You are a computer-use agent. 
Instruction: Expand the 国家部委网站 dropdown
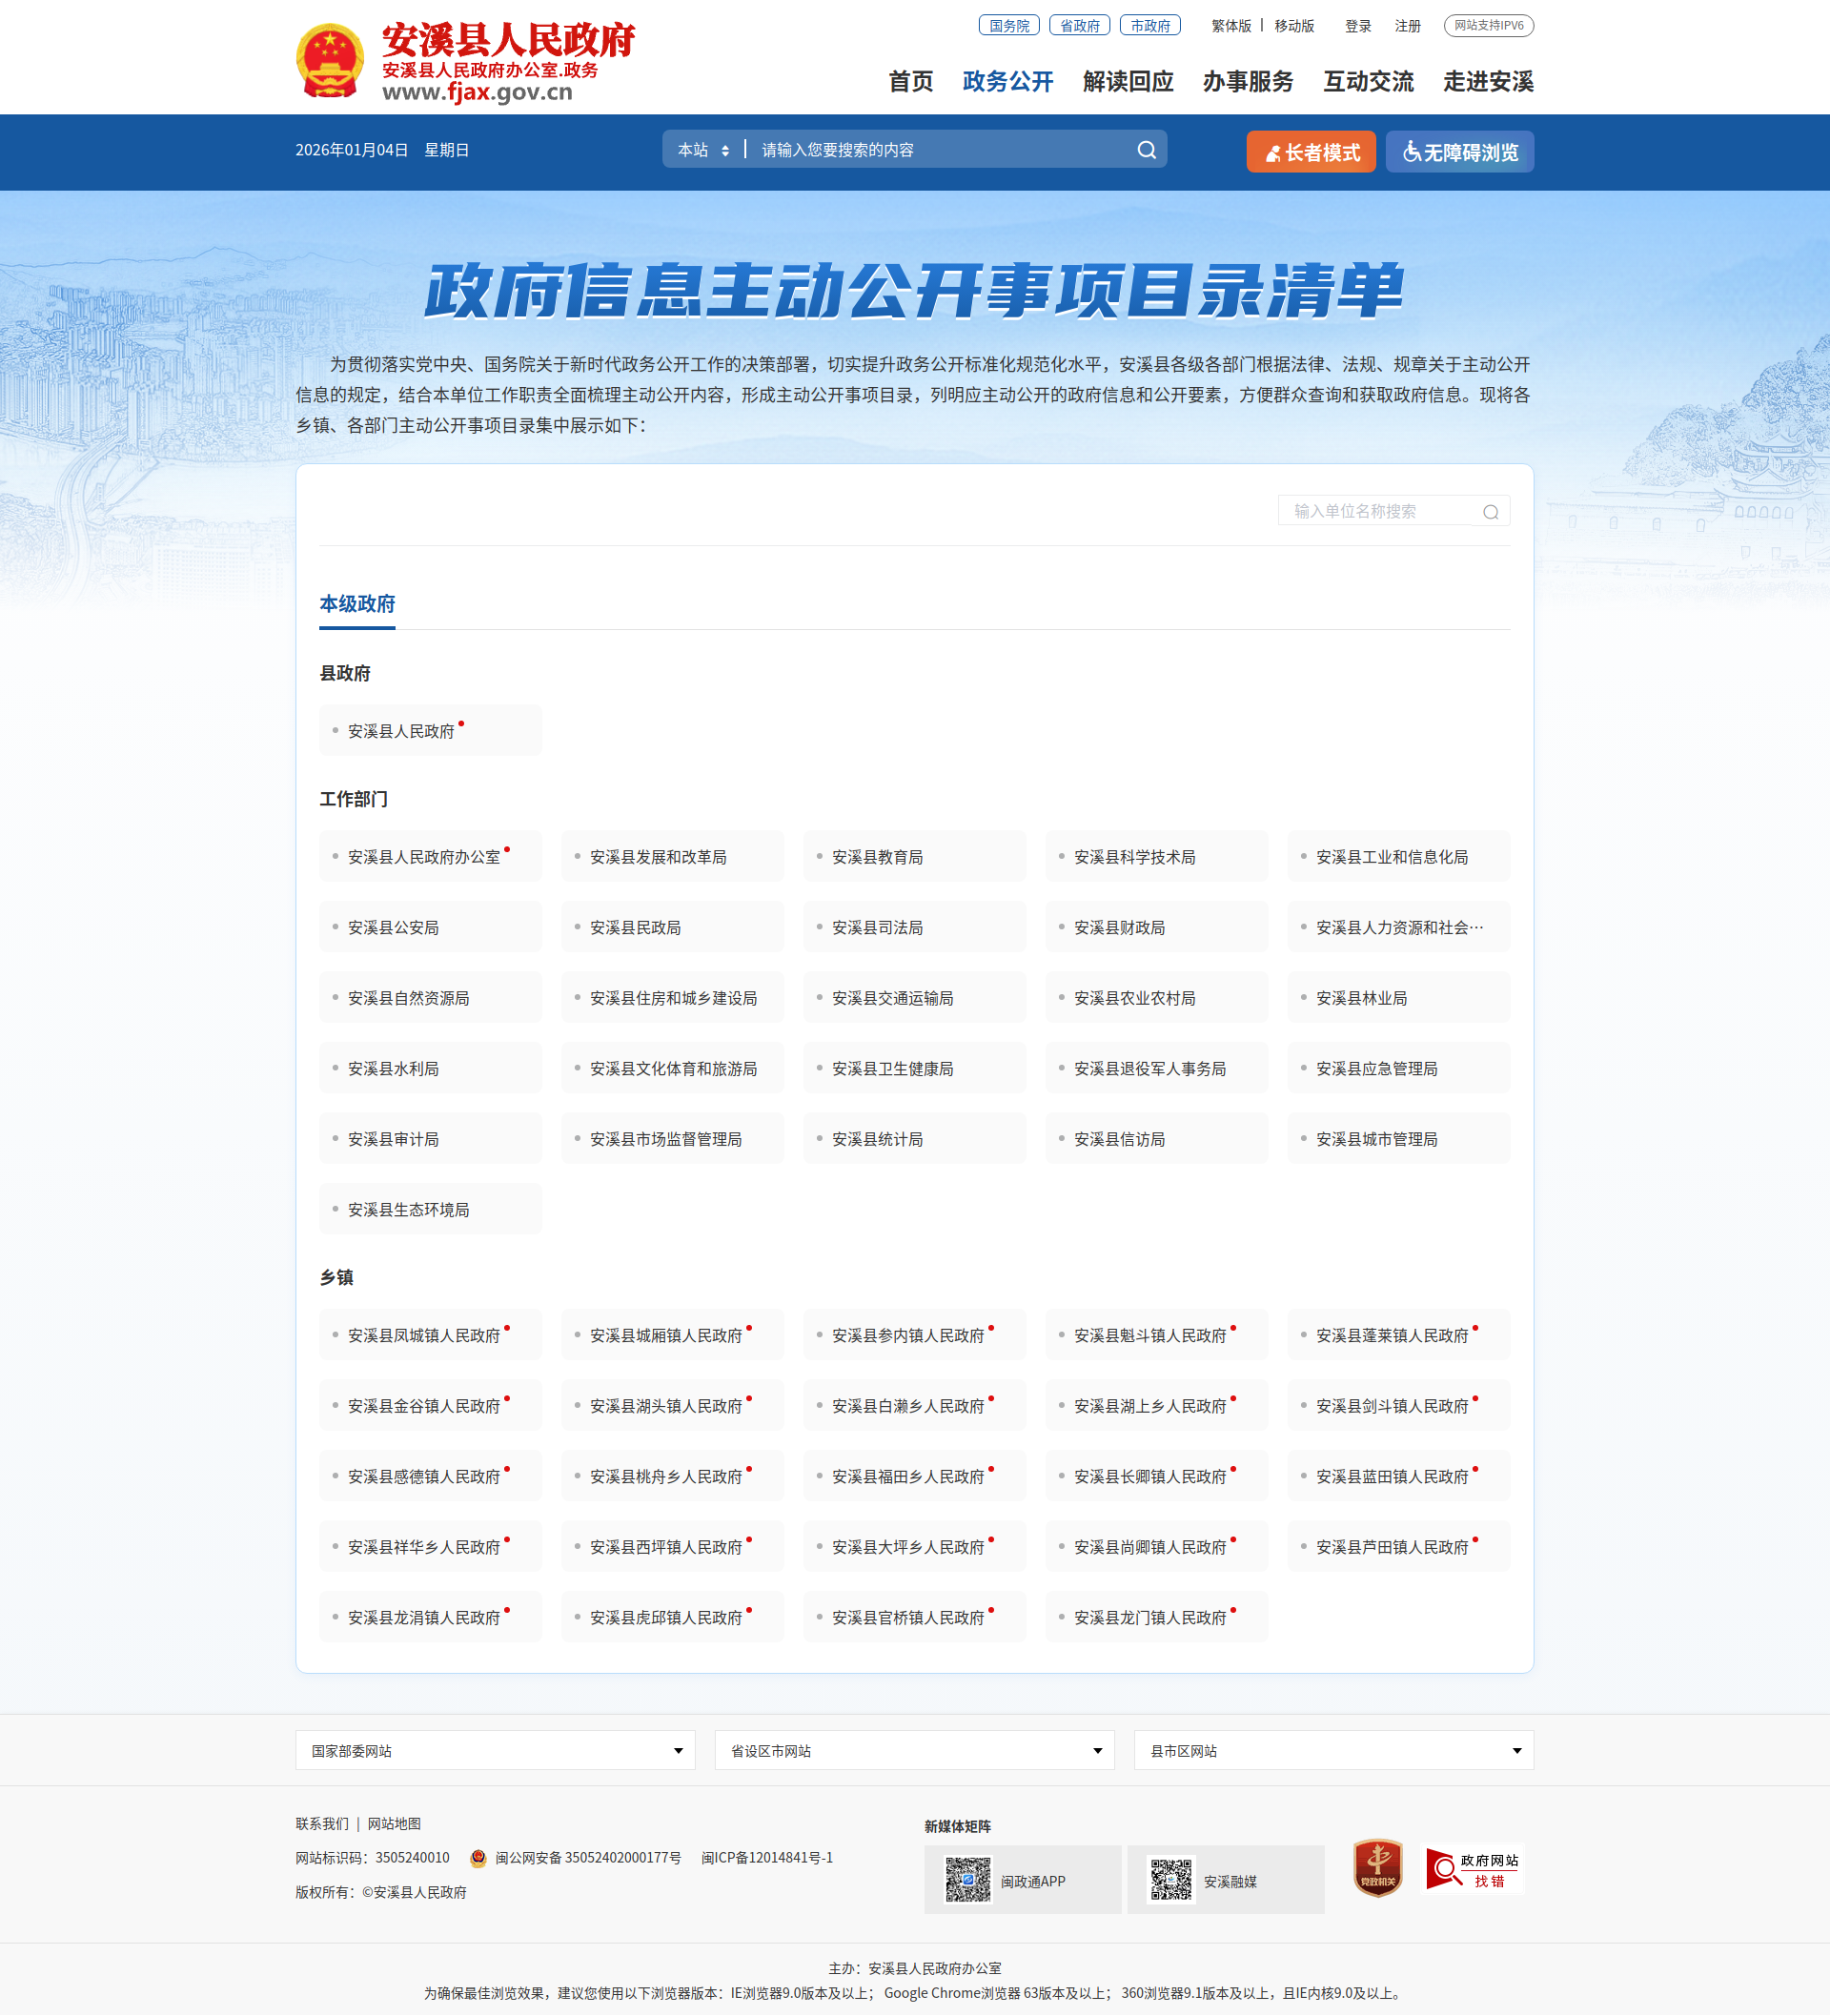click(495, 1751)
